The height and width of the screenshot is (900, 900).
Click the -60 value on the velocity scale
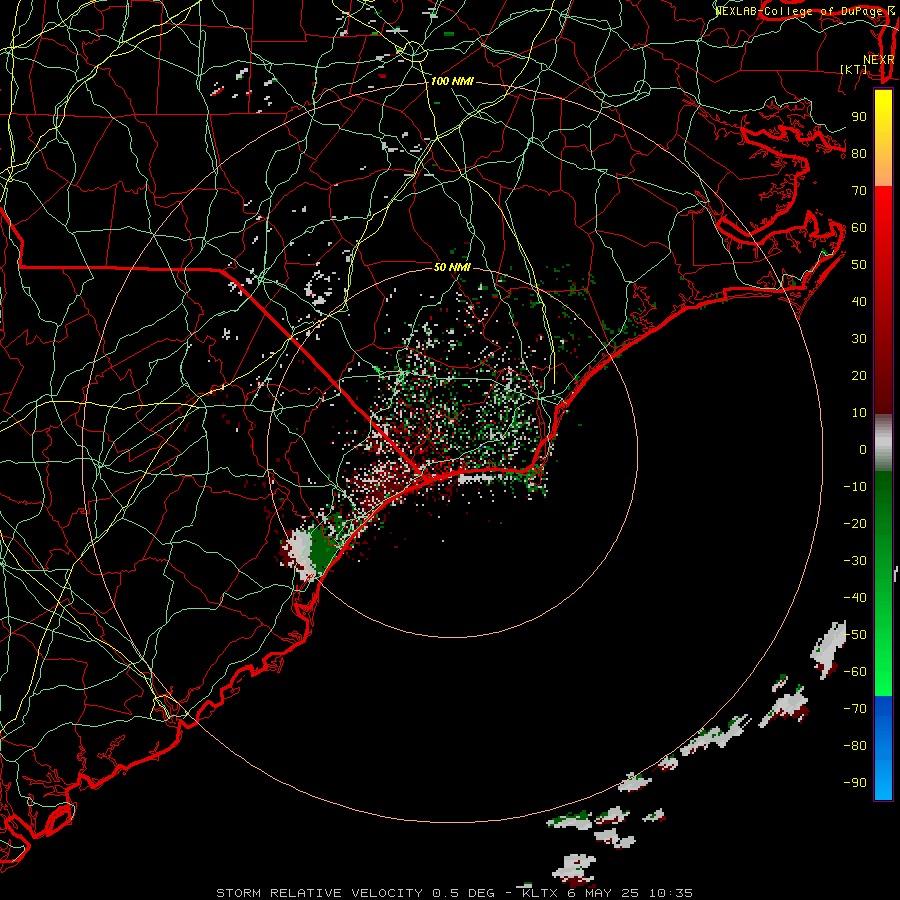coord(855,672)
